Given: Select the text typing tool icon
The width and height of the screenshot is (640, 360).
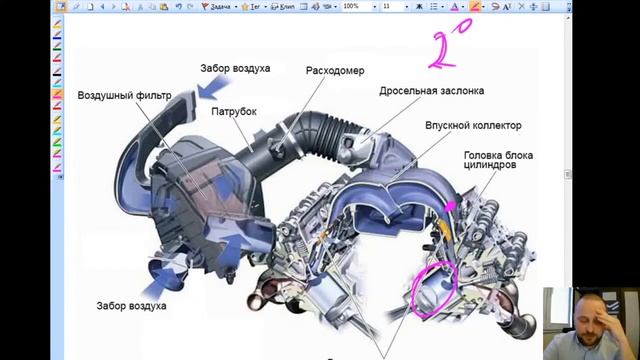Looking at the screenshot, I should click(x=507, y=7).
